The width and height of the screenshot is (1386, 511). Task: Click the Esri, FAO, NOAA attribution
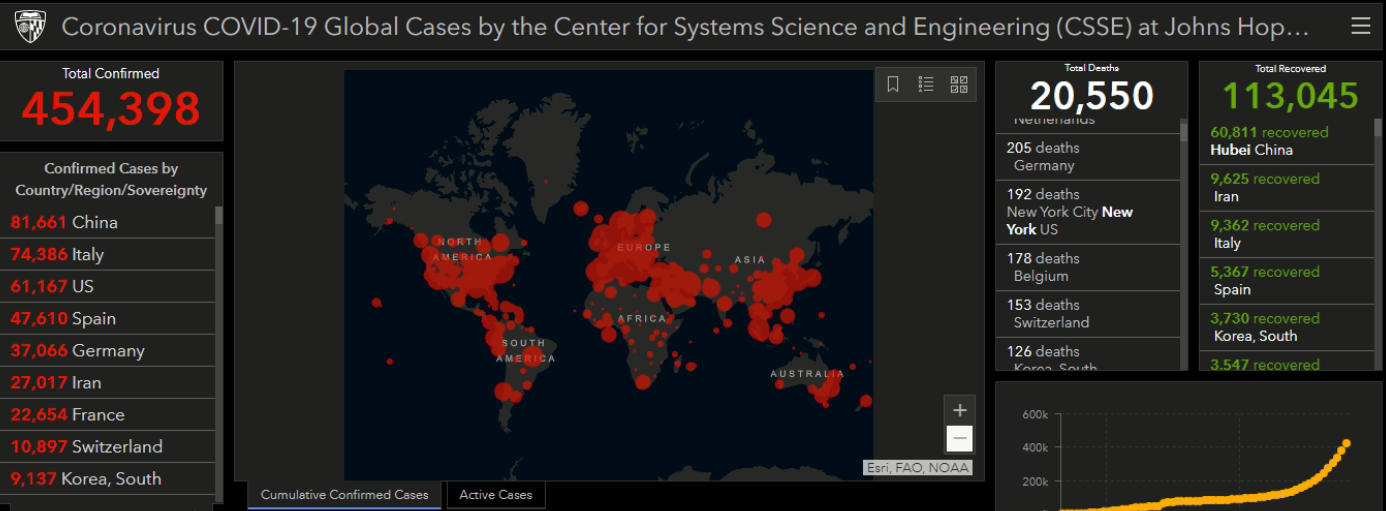tap(917, 467)
